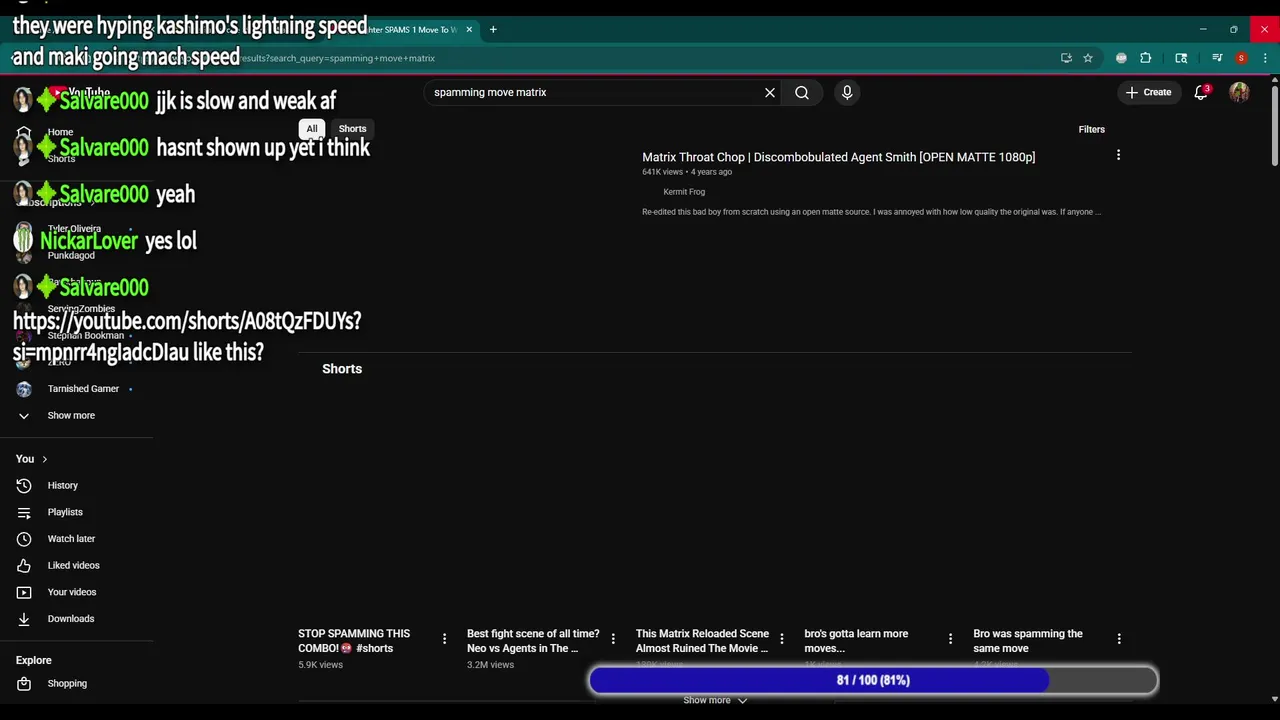Click the scrollbar down arrow
Image resolution: width=1280 pixels, height=720 pixels.
(x=1274, y=699)
